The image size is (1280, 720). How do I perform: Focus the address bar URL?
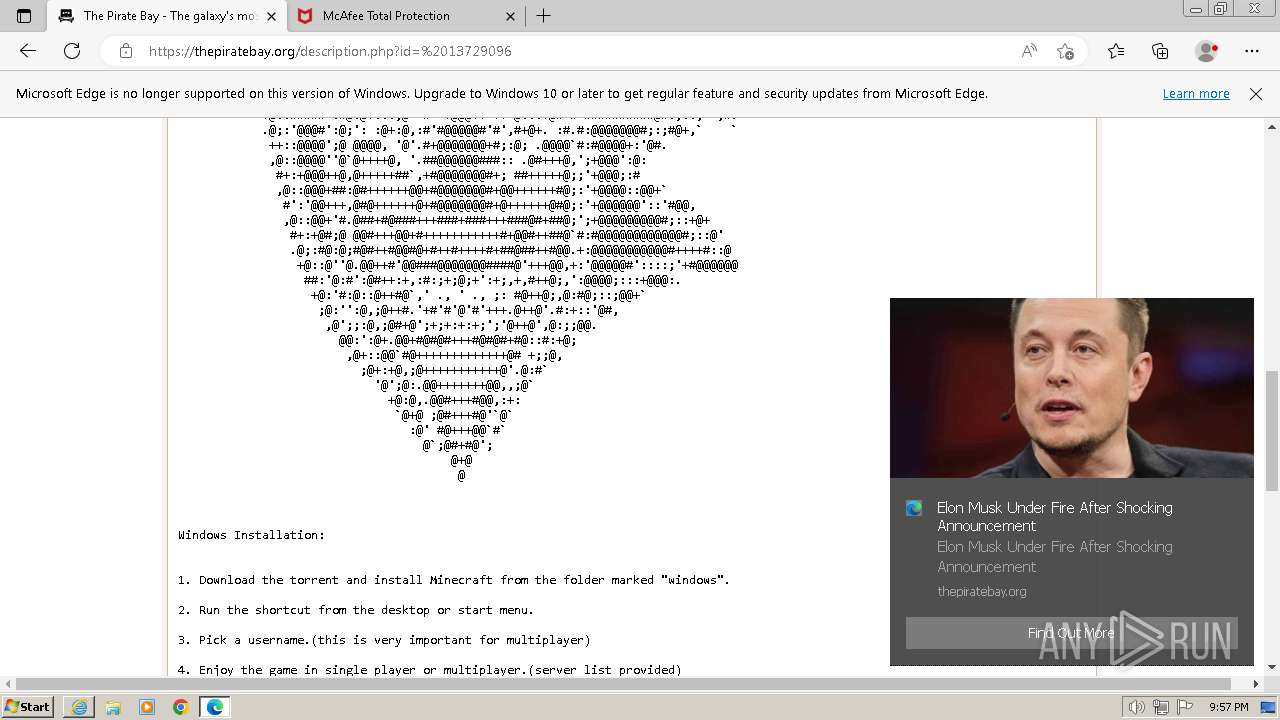point(330,51)
